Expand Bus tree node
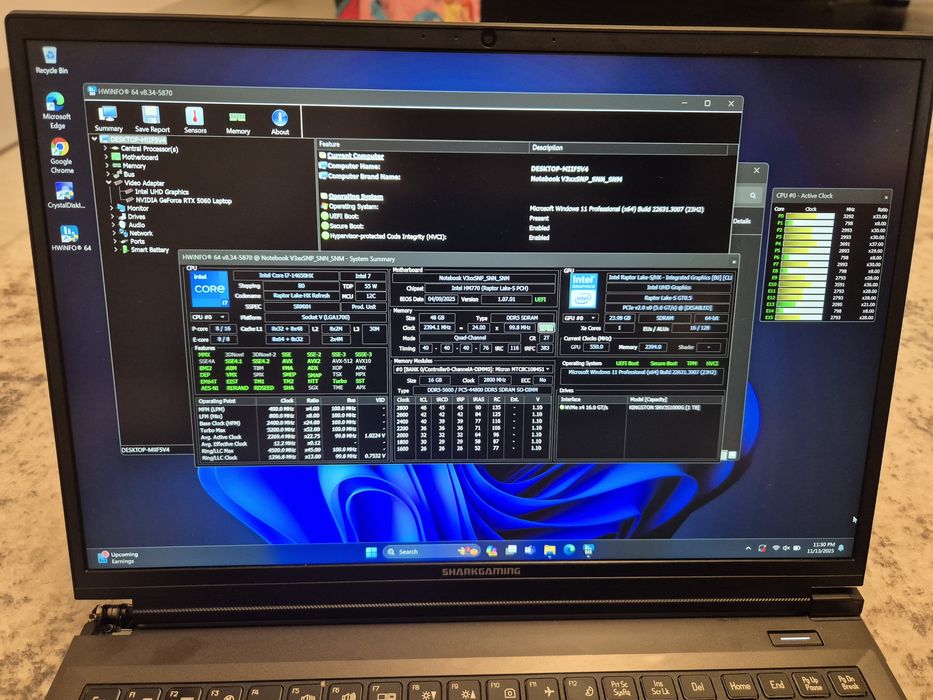Viewport: 933px width, 700px height. (108, 174)
